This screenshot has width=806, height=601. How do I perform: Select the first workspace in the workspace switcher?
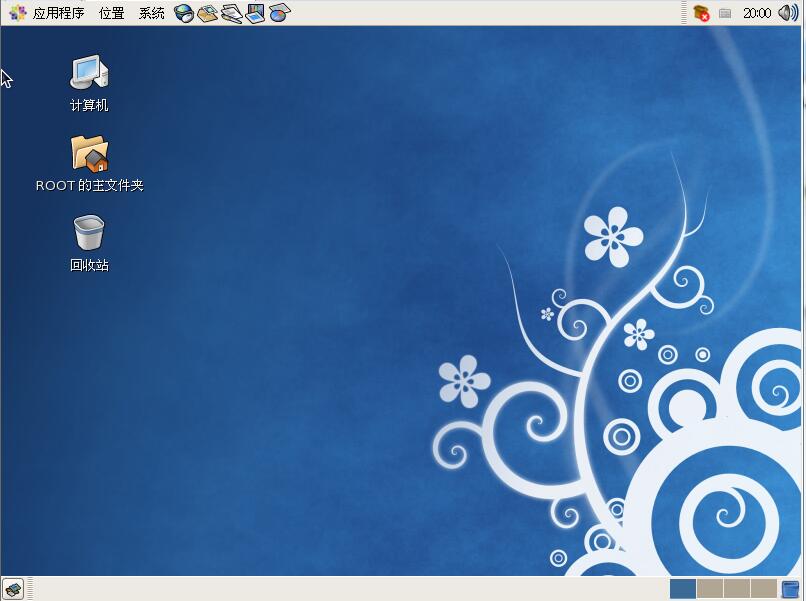tap(684, 589)
